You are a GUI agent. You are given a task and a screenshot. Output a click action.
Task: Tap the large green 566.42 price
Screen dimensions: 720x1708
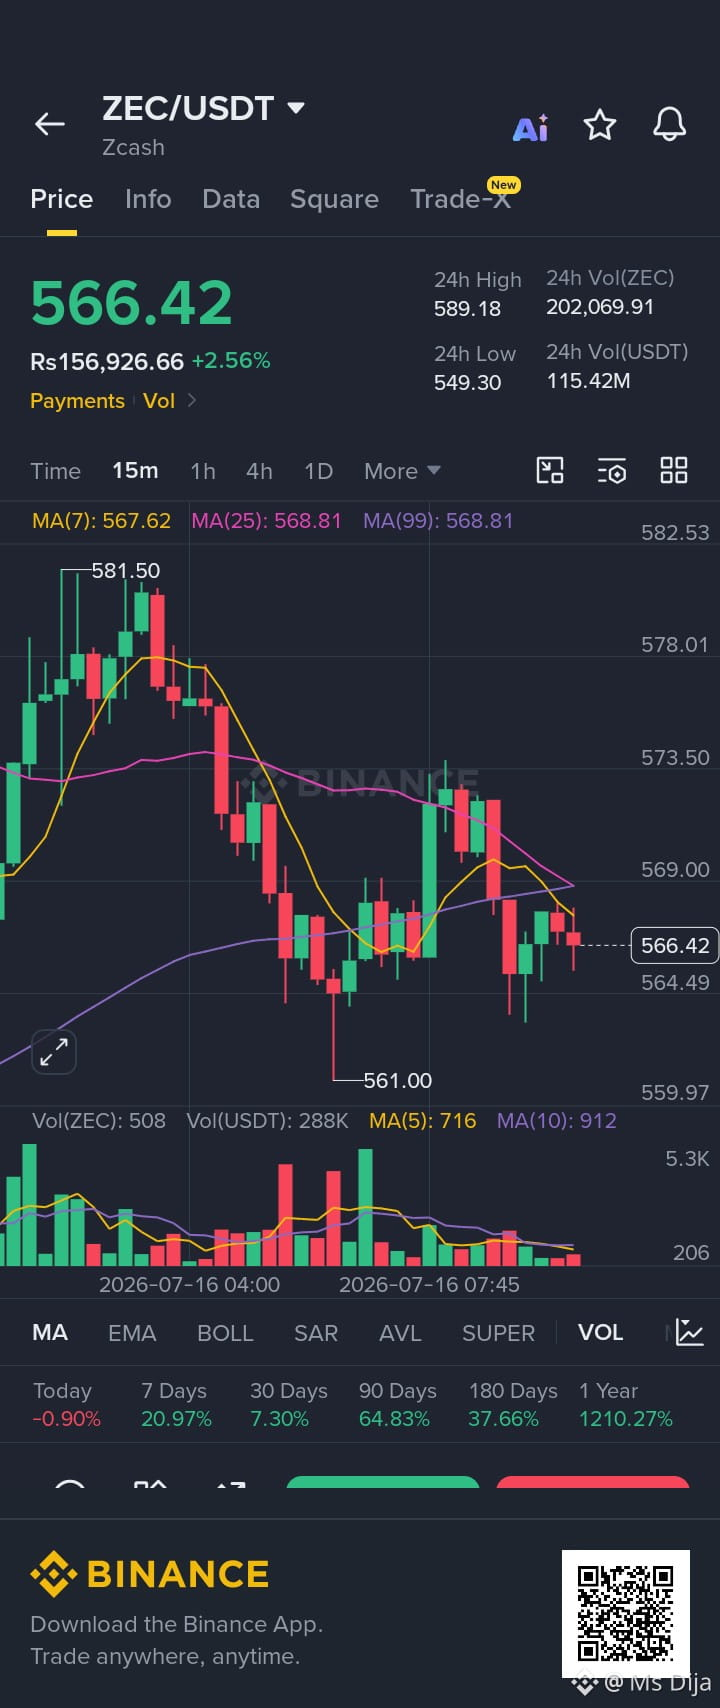pos(131,303)
